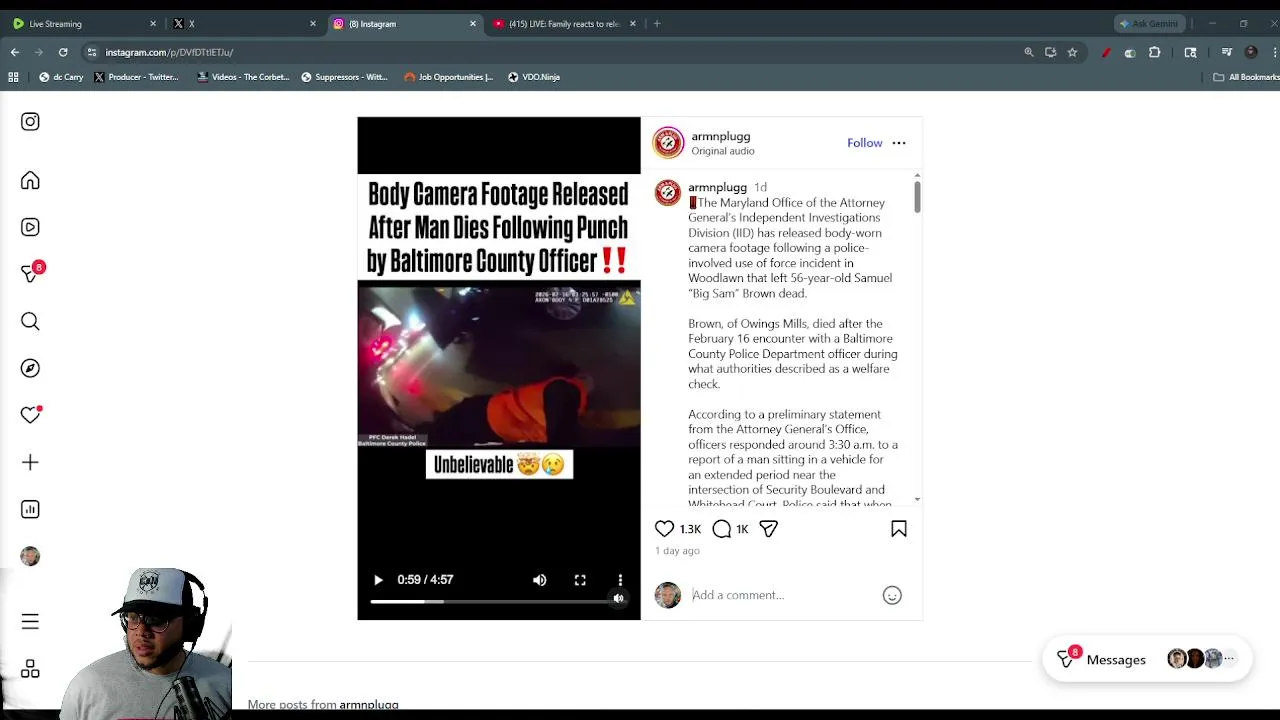Image resolution: width=1280 pixels, height=720 pixels.
Task: Open Chrome three-dot menu
Action: 1275,52
